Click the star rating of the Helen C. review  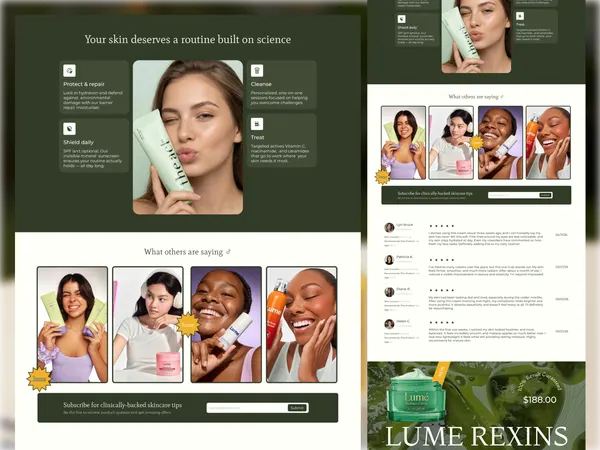pyautogui.click(x=442, y=323)
